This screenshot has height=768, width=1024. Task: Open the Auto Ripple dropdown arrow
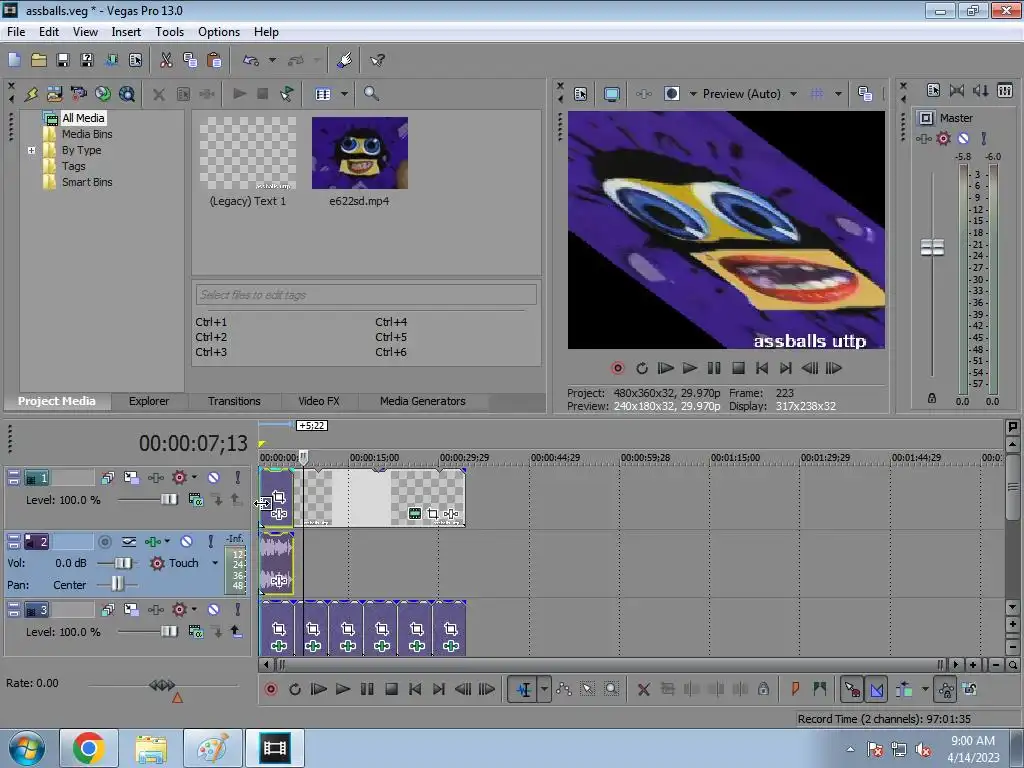point(925,689)
